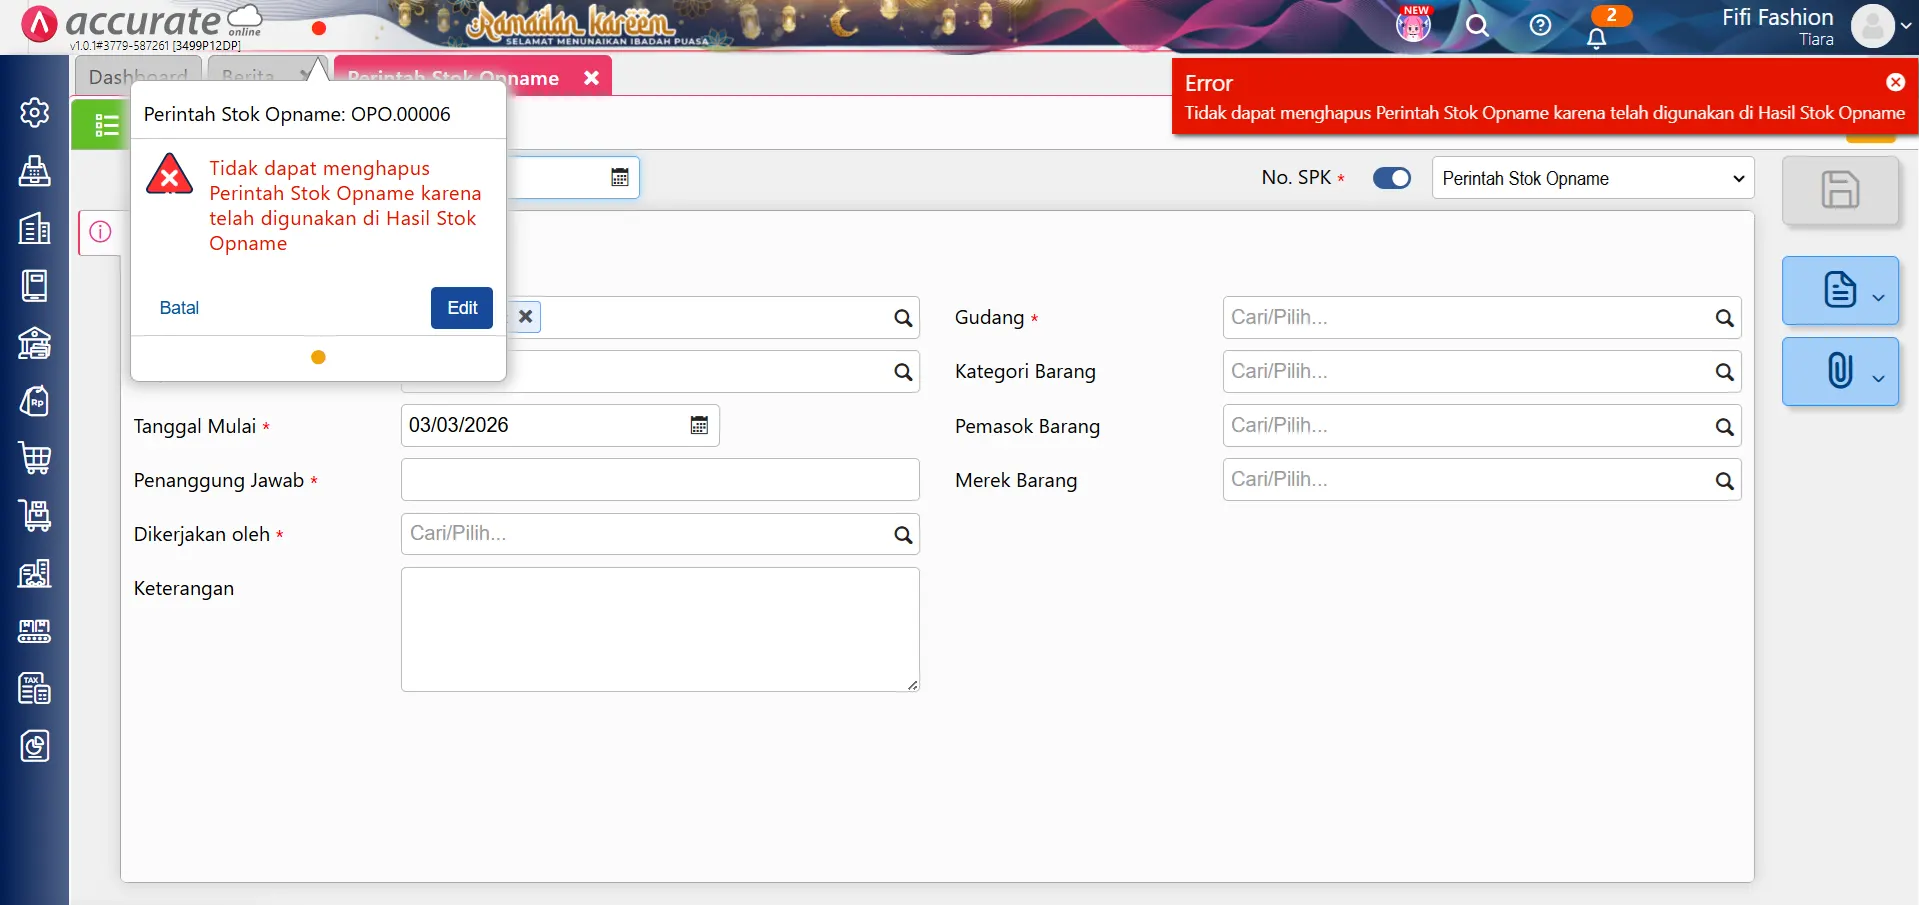Expand the document actions dropdown button
Viewport: 1919px width, 905px height.
click(1840, 290)
